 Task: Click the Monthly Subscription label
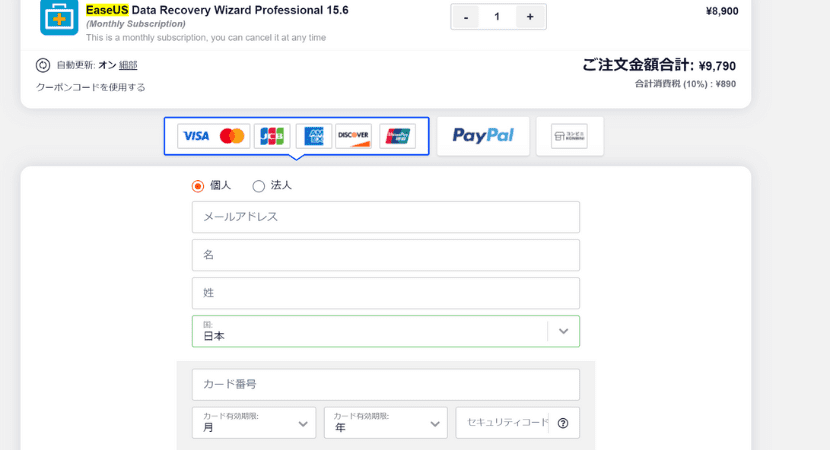(136, 24)
